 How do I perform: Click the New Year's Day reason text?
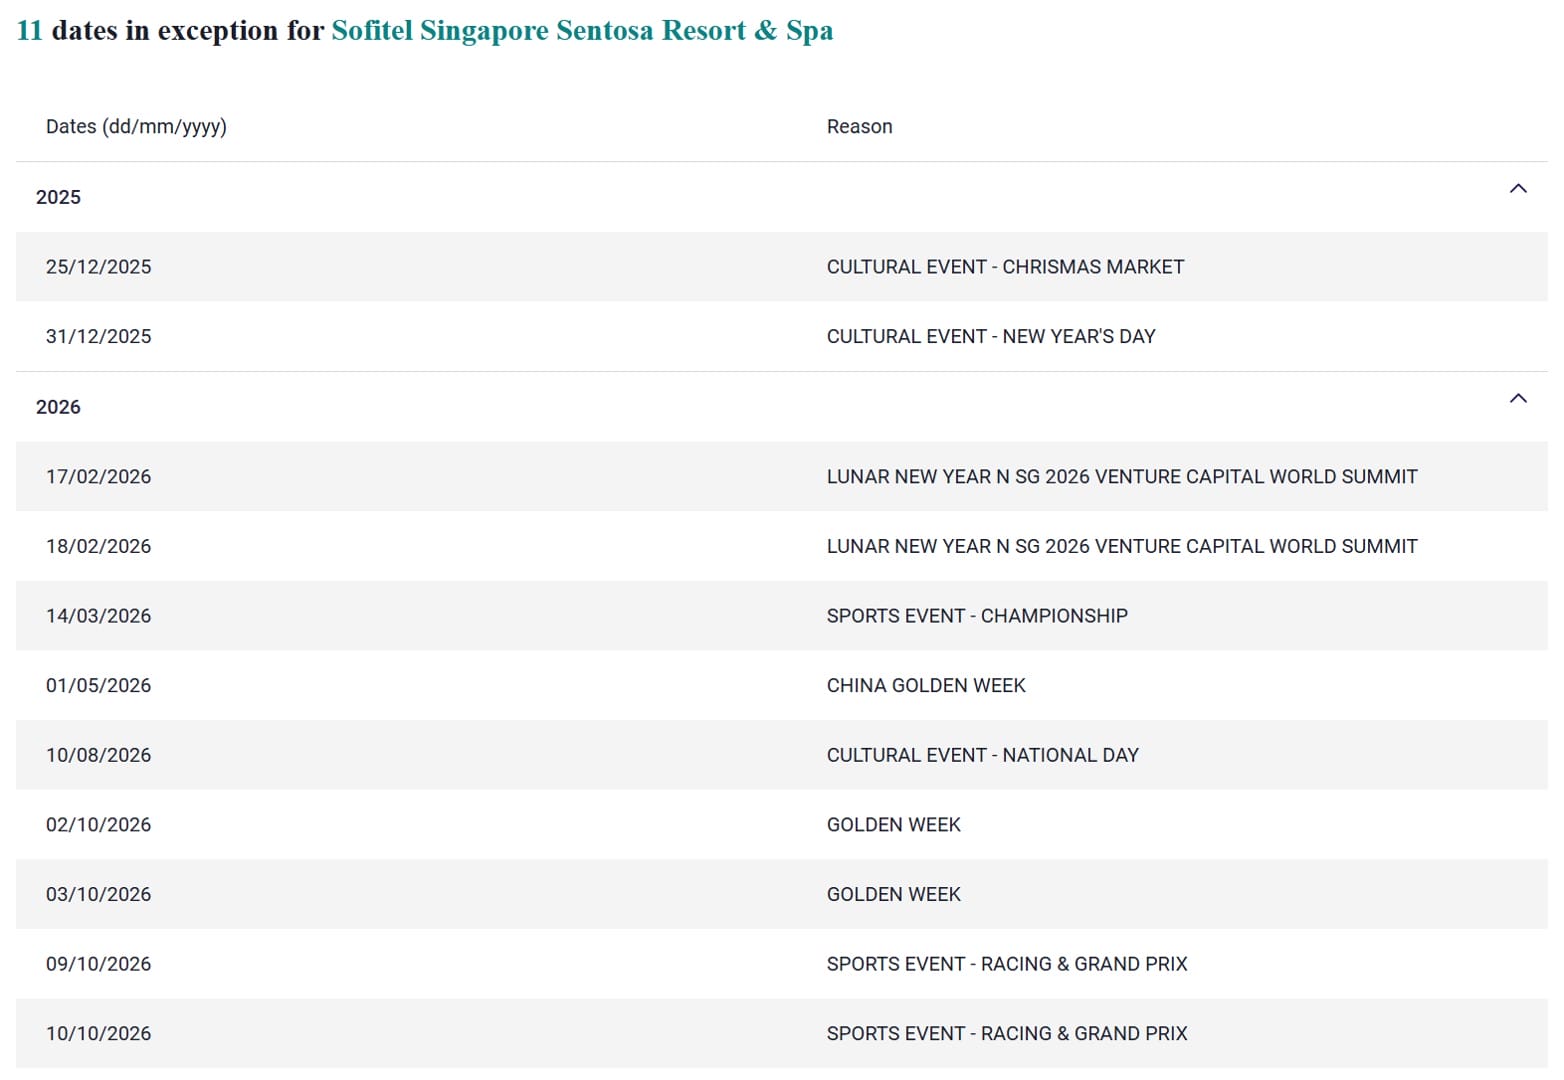[990, 337]
